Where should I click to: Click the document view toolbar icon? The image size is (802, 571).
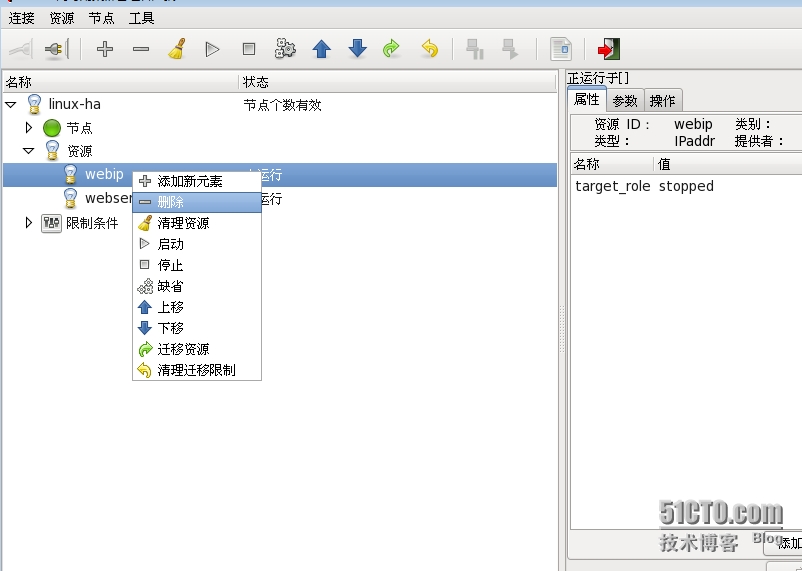coord(561,49)
